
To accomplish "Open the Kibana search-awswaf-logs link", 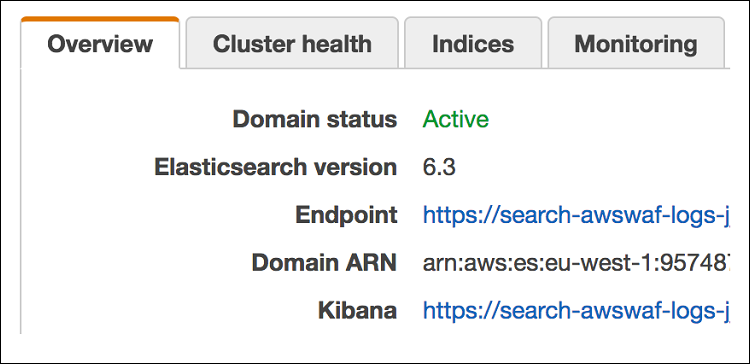I will pos(576,311).
